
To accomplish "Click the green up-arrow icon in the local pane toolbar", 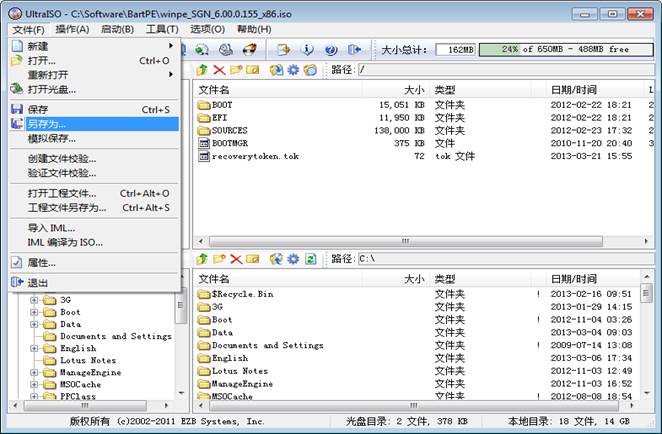I will (202, 259).
